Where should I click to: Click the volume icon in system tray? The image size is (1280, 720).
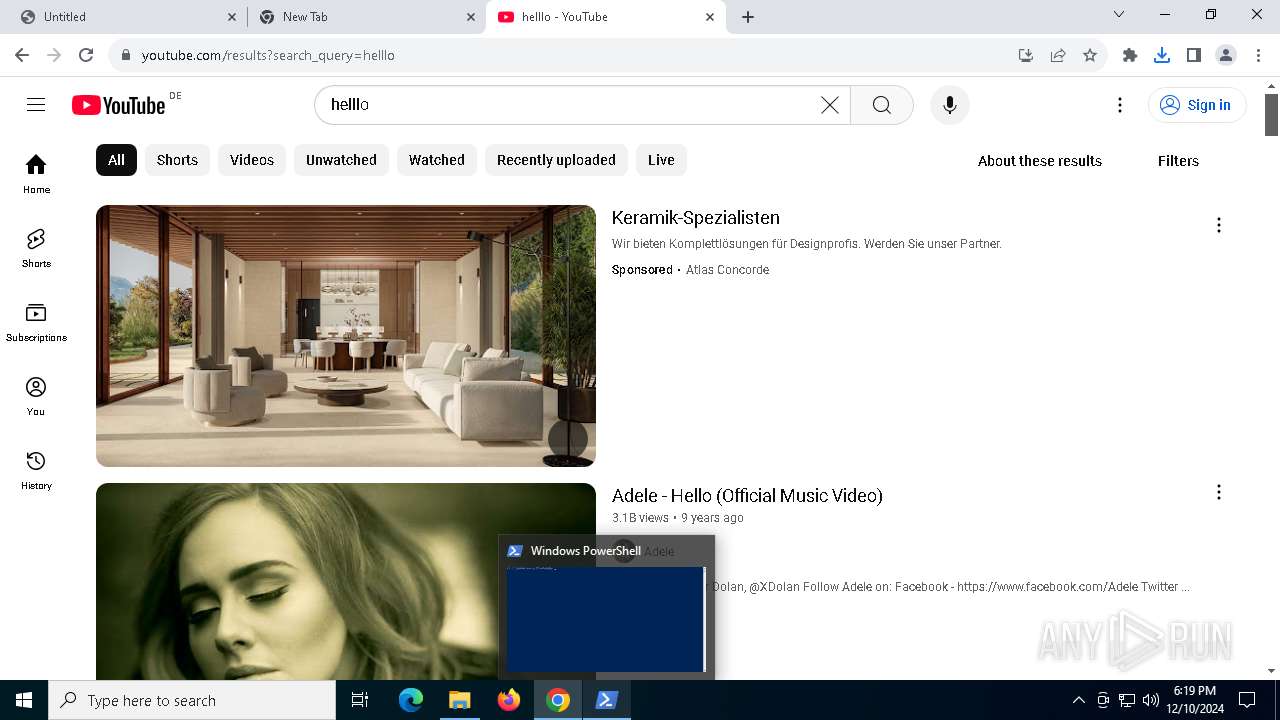pyautogui.click(x=1151, y=700)
